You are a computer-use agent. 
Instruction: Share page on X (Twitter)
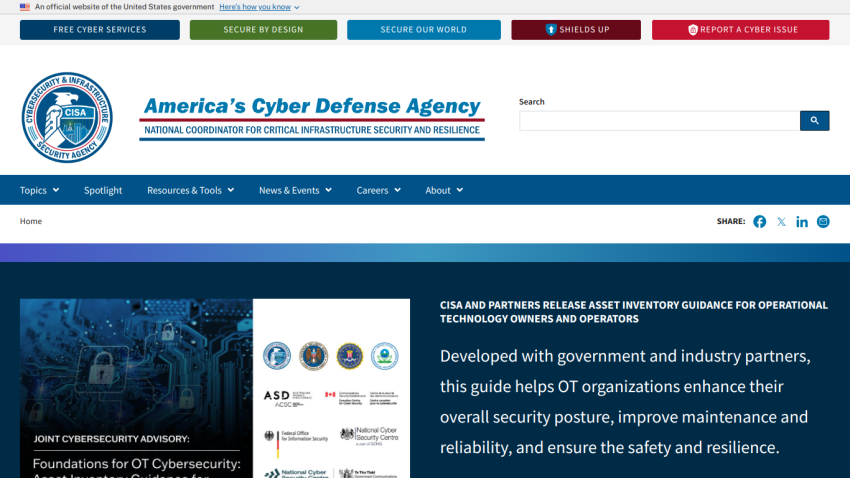pyautogui.click(x=781, y=222)
